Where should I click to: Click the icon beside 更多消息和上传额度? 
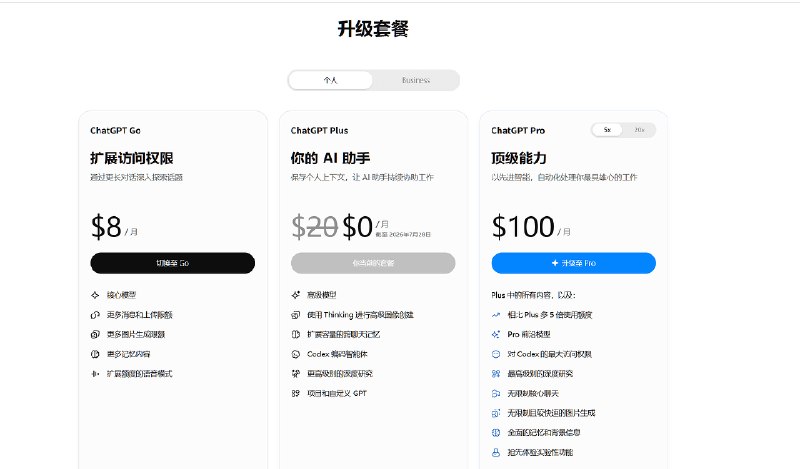click(x=95, y=315)
